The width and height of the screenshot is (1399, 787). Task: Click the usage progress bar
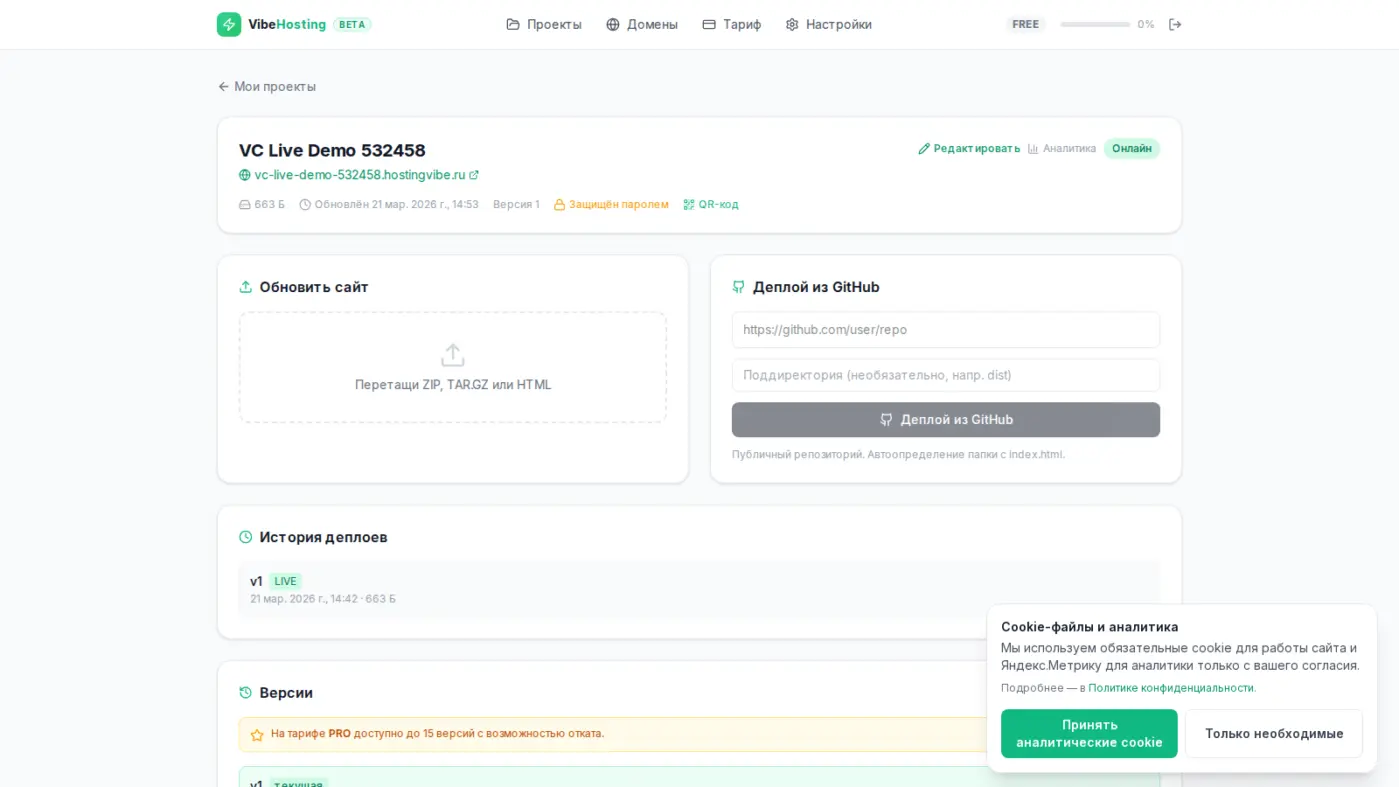point(1095,24)
